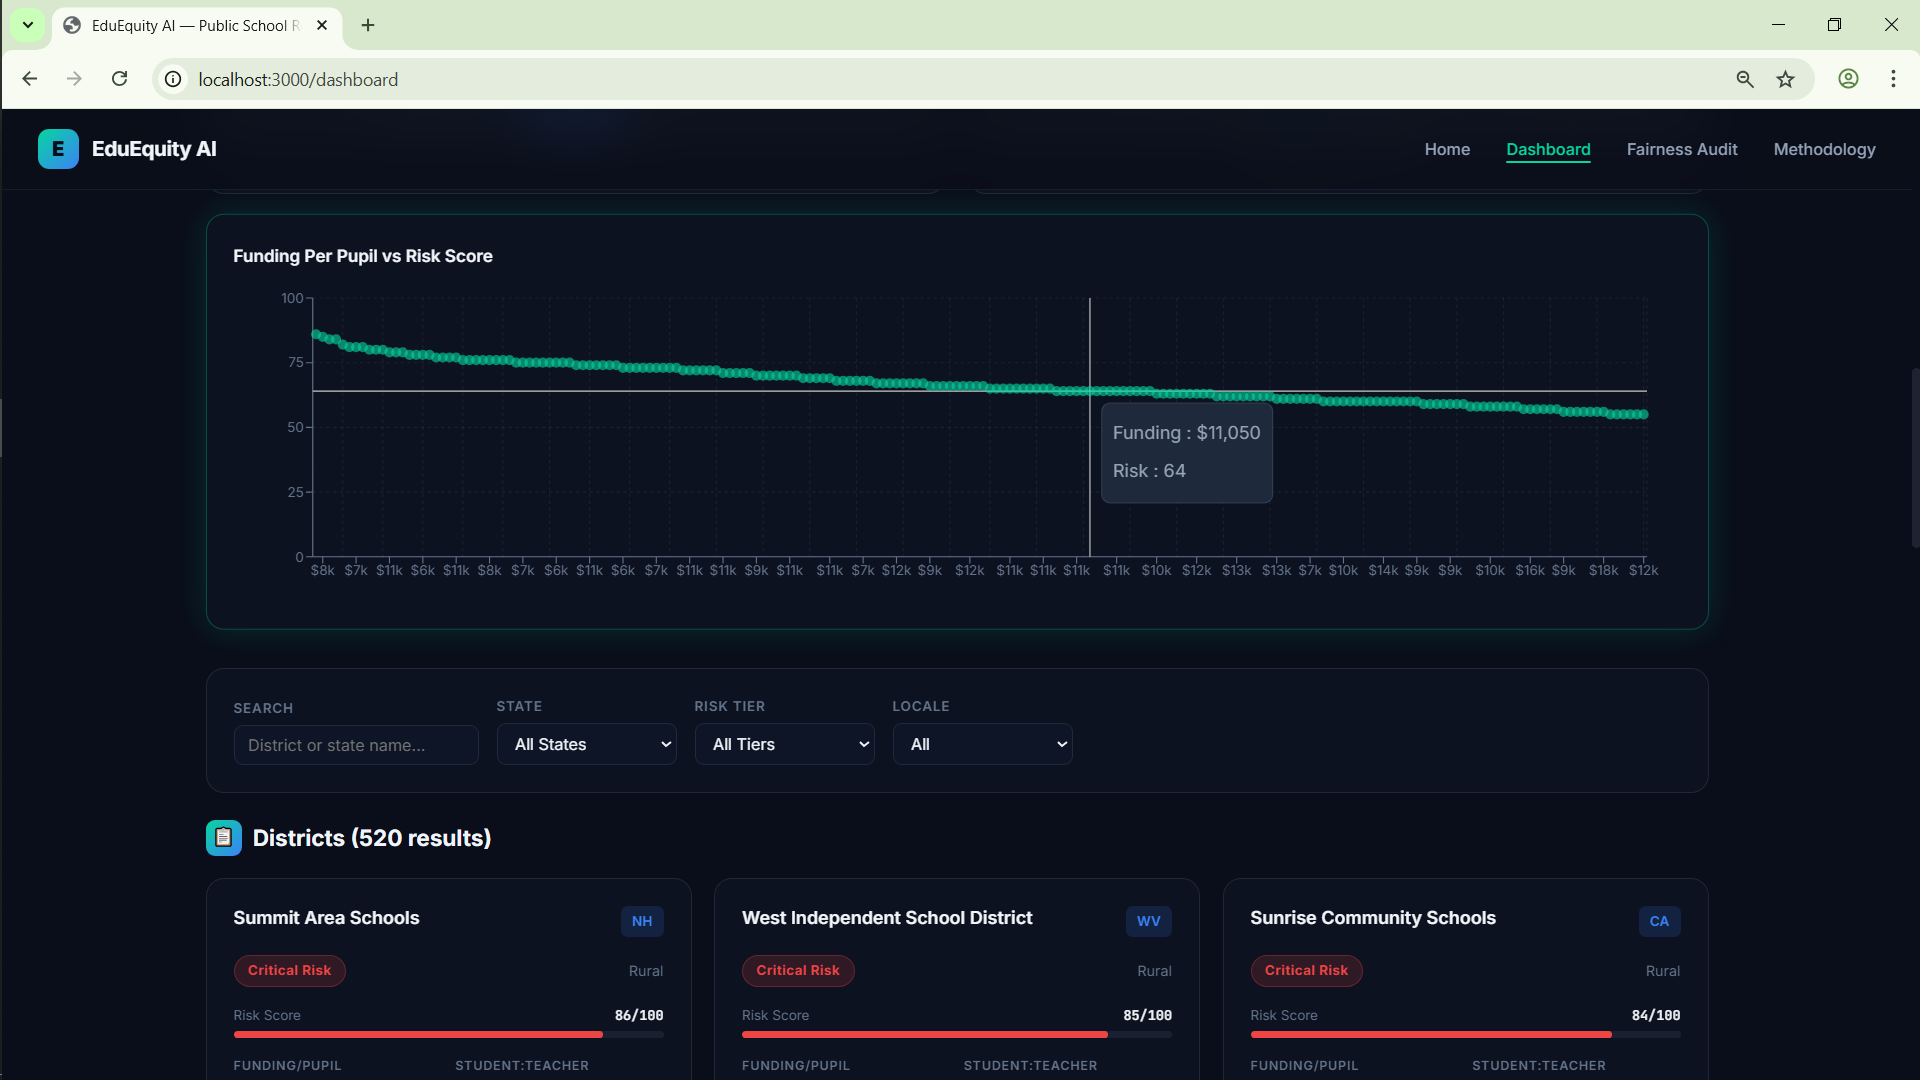This screenshot has width=1920, height=1080.
Task: Expand the All States dropdown
Action: (587, 744)
